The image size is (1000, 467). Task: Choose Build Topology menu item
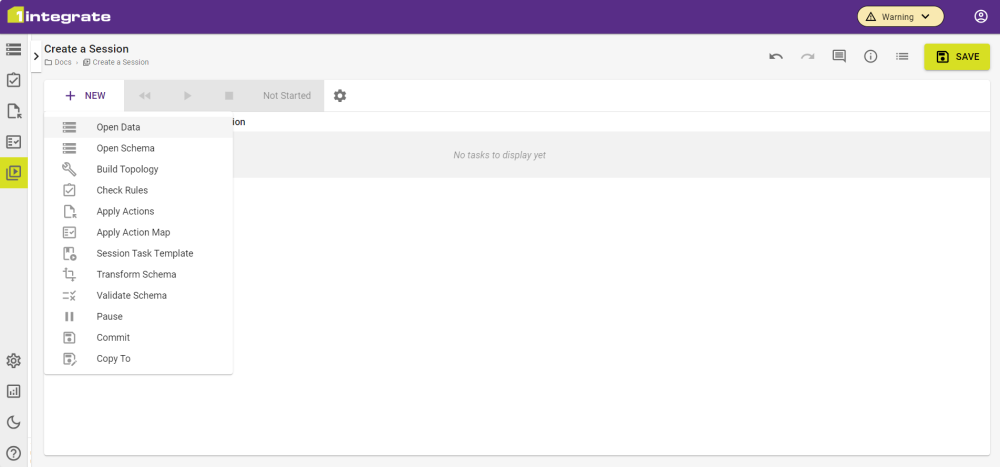click(x=127, y=169)
